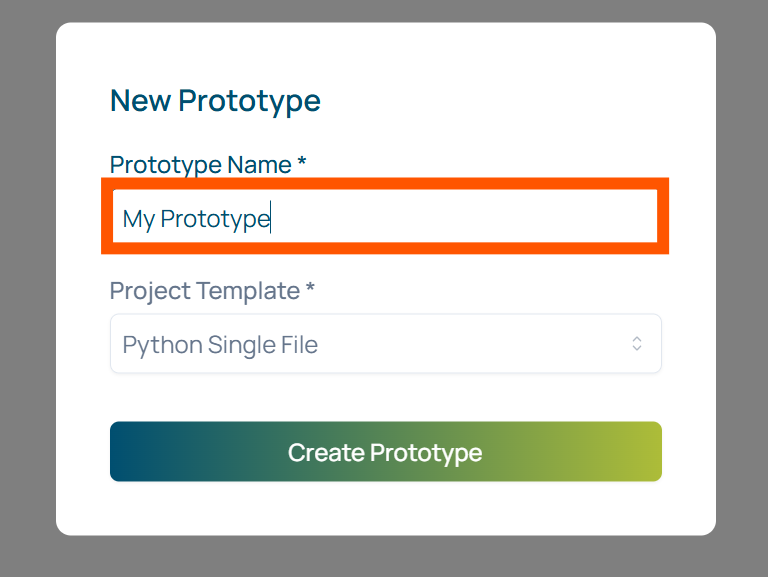The image size is (768, 577).
Task: Click the Create Prototype button
Action: click(x=385, y=452)
